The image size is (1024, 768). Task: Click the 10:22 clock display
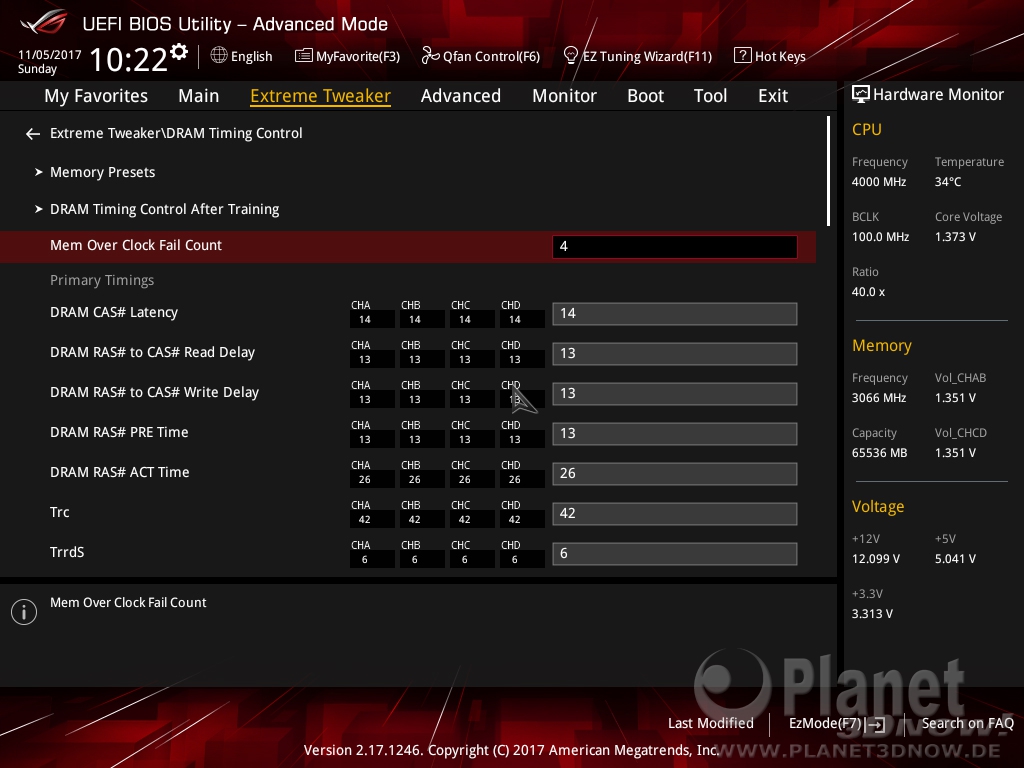[128, 60]
